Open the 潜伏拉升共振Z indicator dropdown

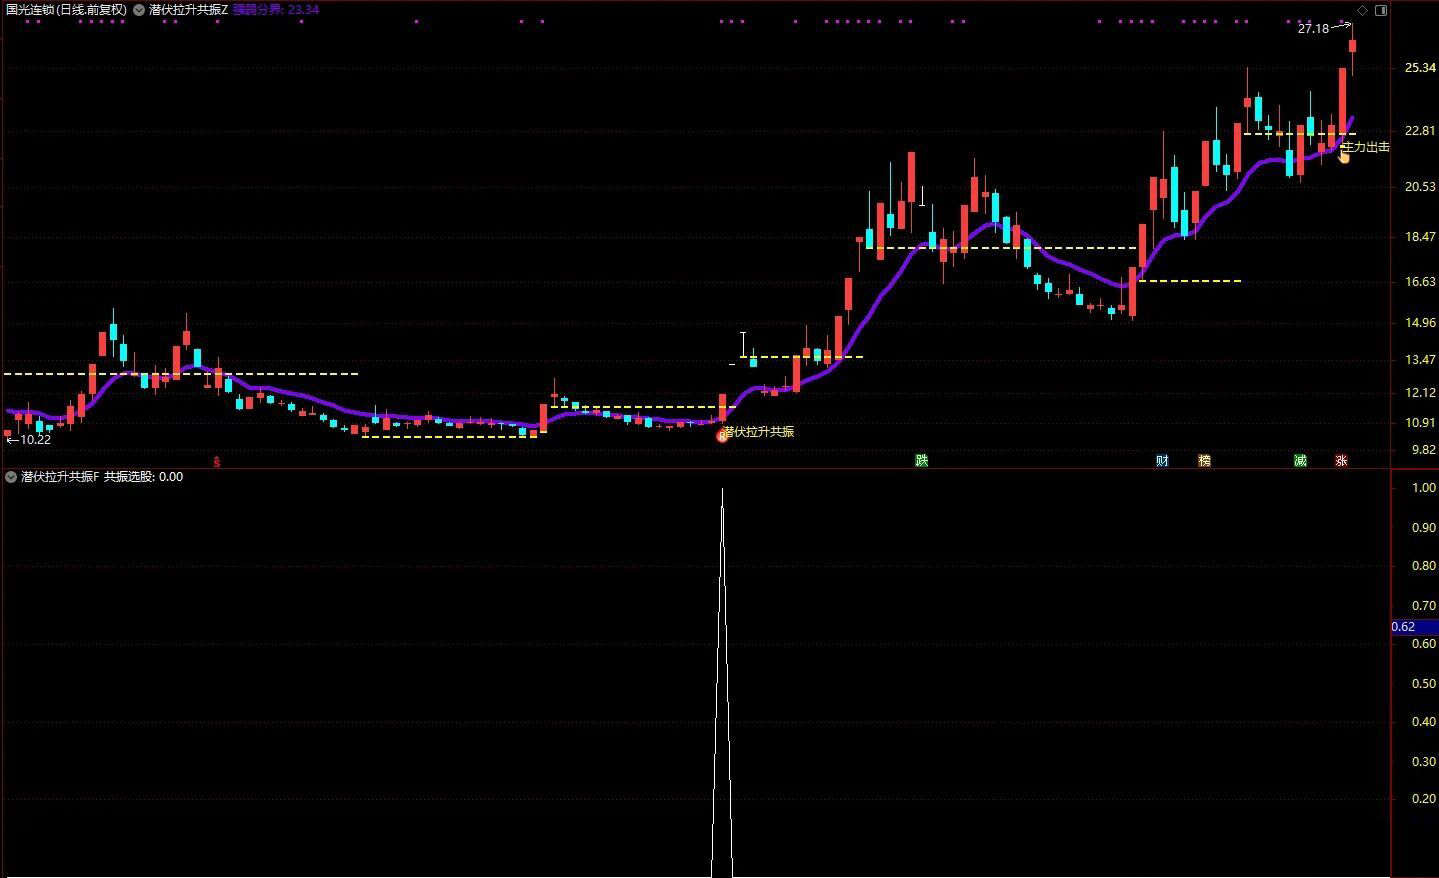coord(138,10)
